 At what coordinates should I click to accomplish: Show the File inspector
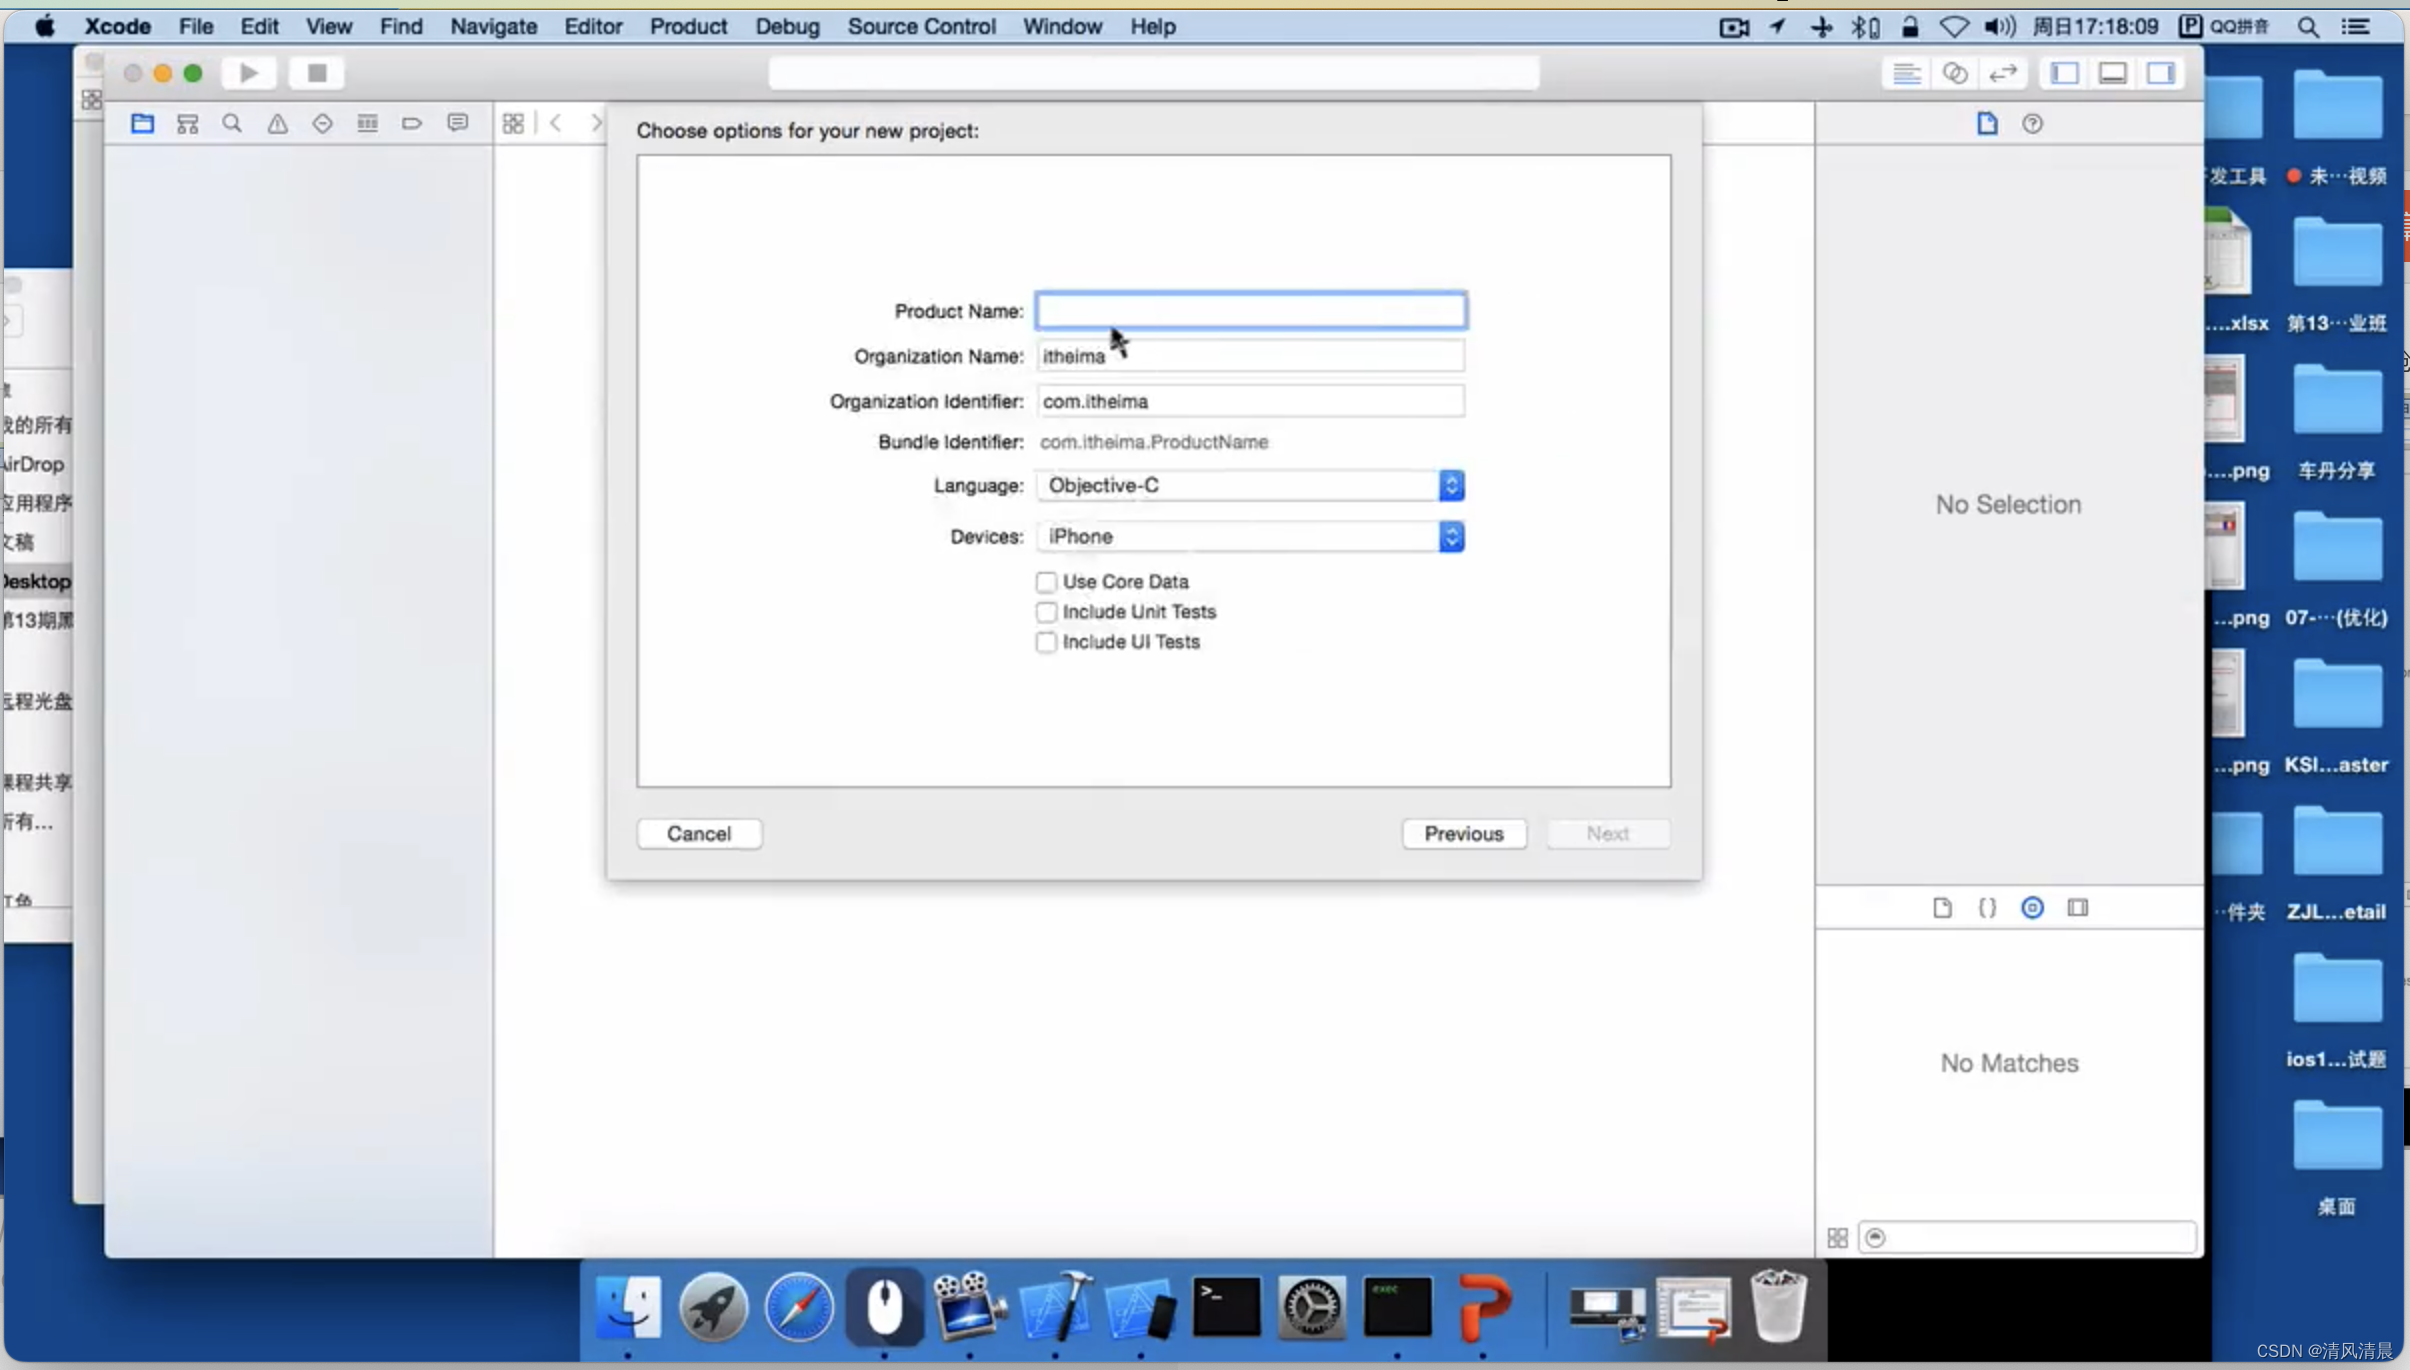click(x=1987, y=123)
